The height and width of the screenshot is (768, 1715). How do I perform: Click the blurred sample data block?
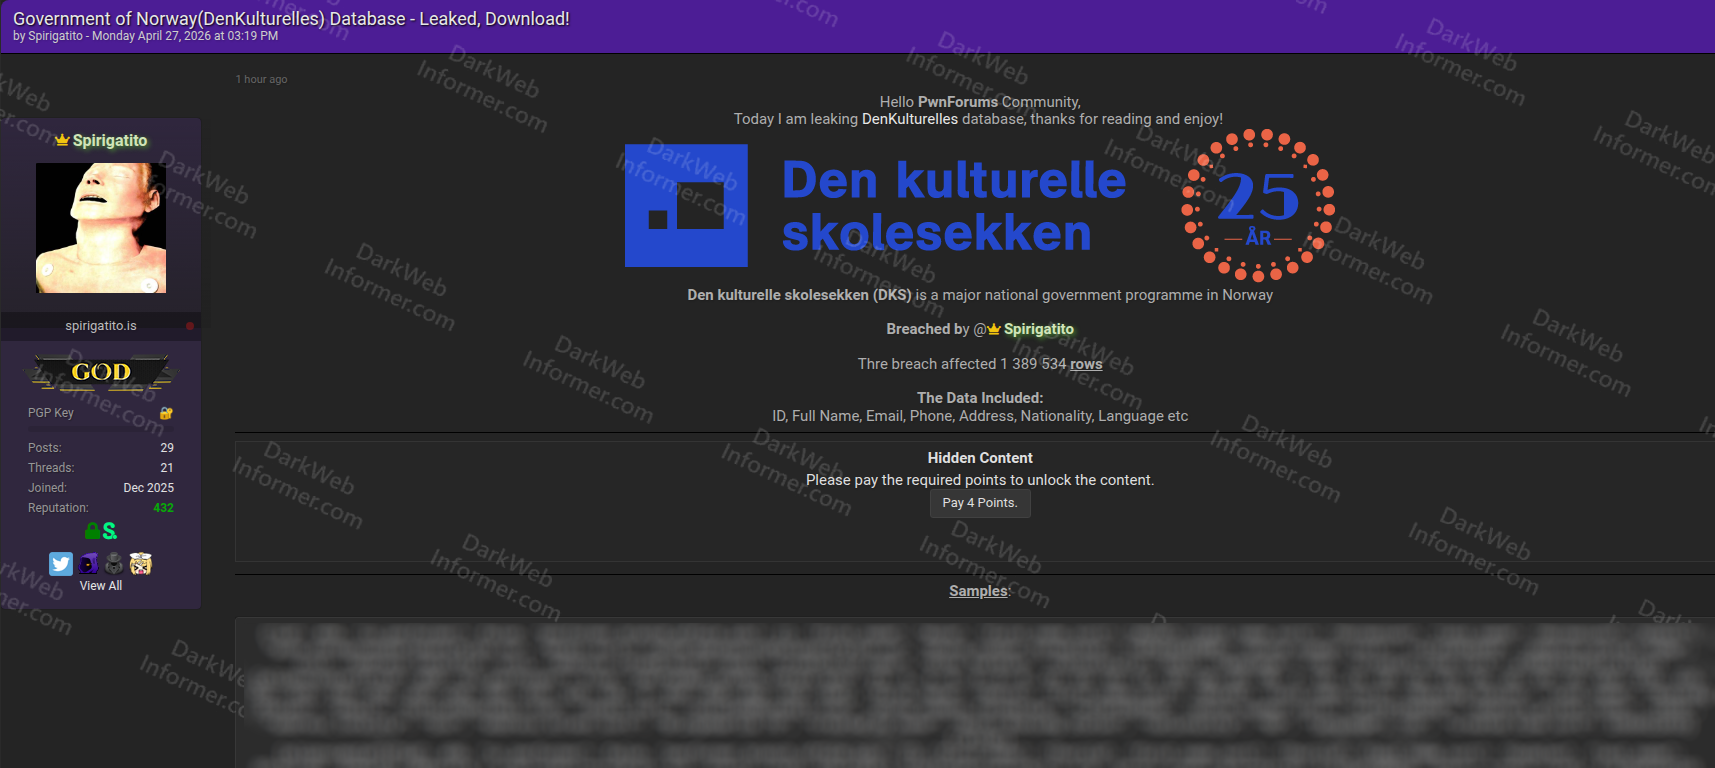975,693
